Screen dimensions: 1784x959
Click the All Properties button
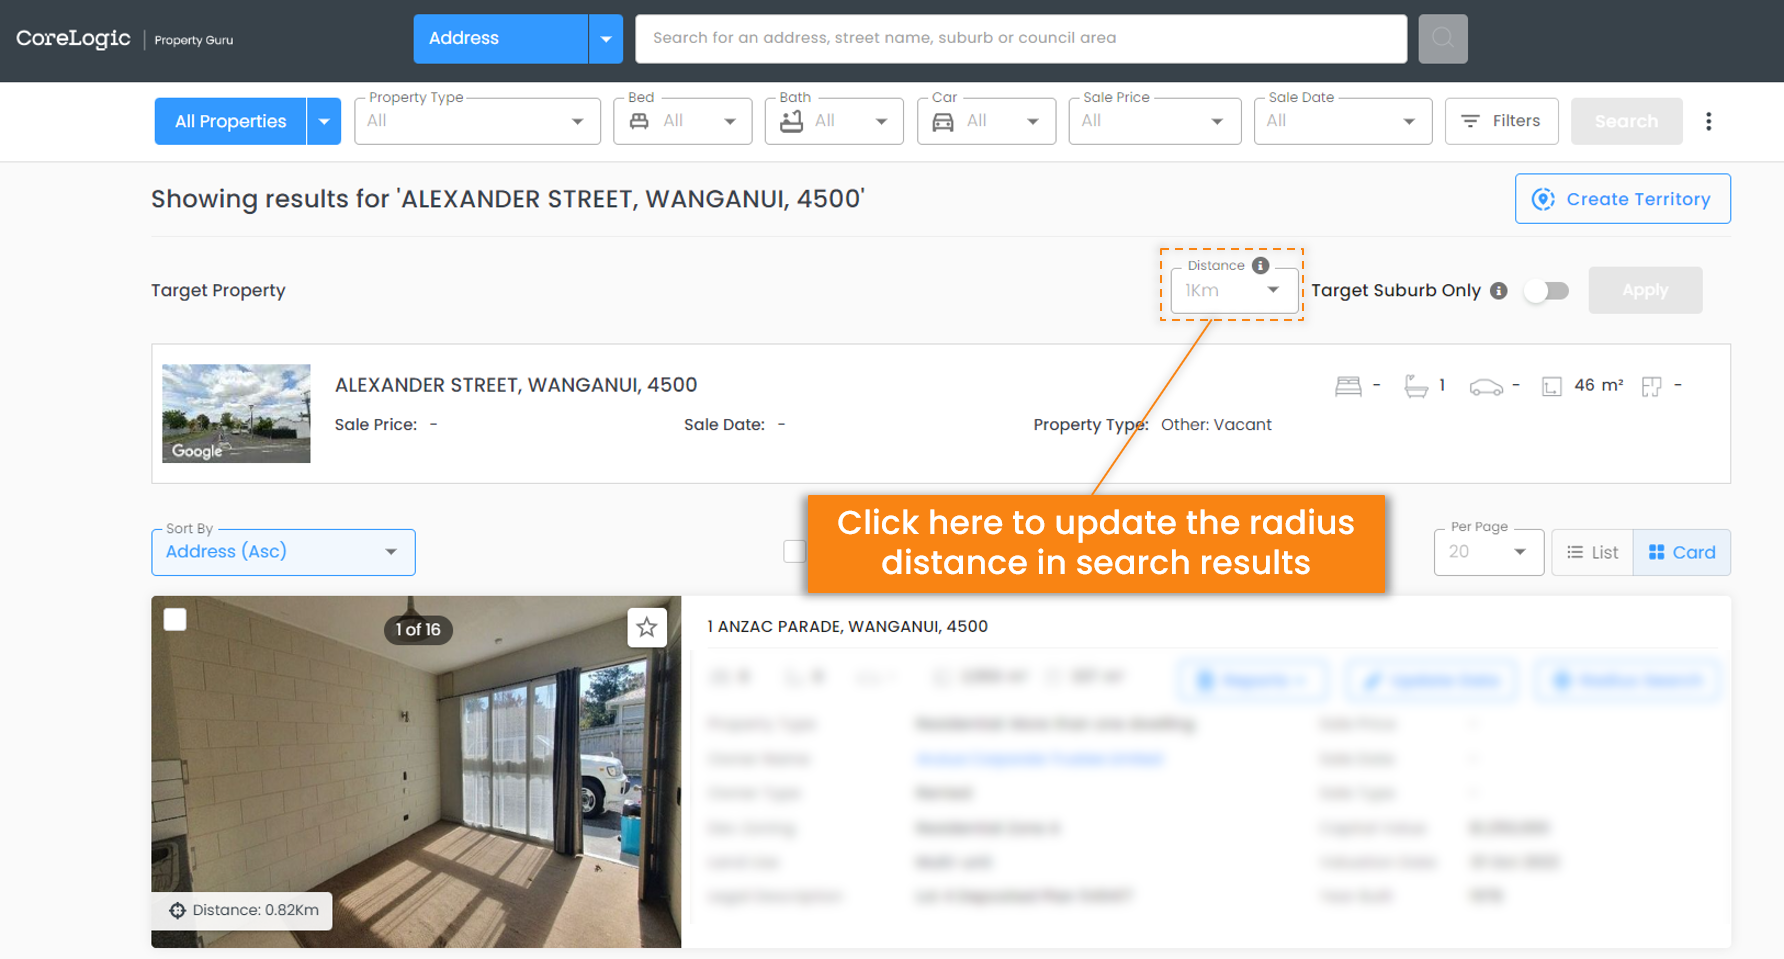tap(230, 121)
